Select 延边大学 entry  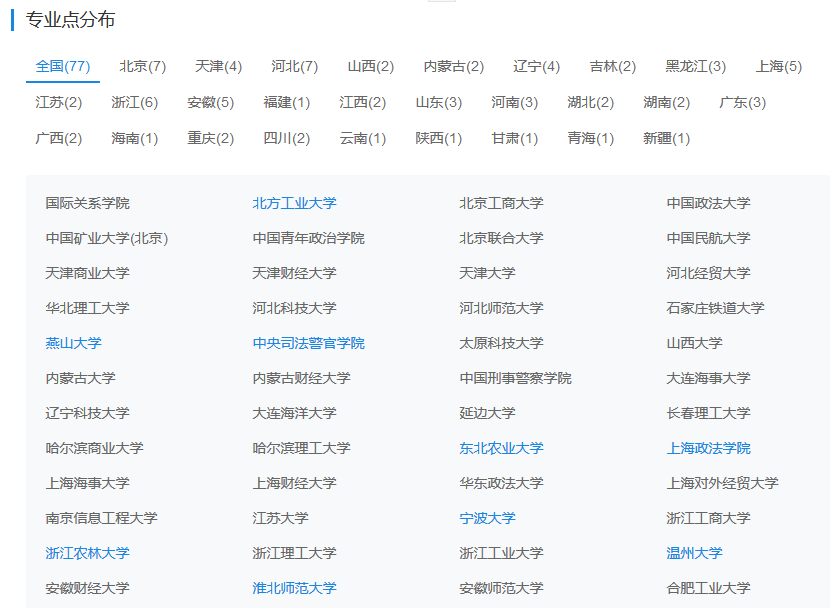[x=487, y=413]
